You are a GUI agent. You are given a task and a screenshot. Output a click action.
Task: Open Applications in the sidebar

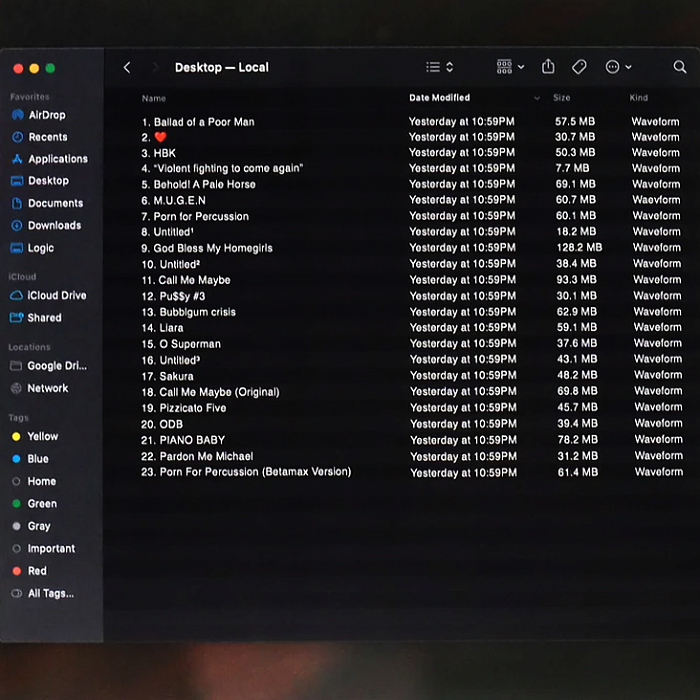coord(50,159)
